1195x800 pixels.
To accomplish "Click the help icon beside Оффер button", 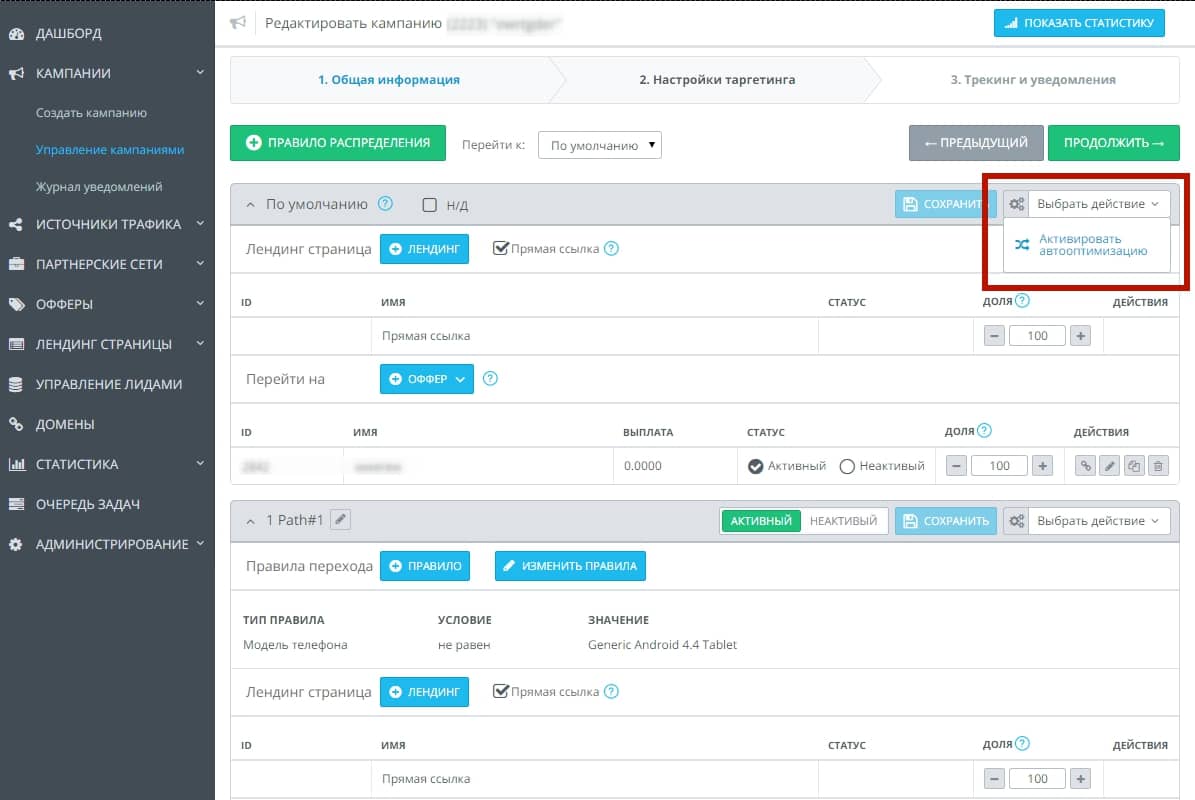I will (x=490, y=379).
